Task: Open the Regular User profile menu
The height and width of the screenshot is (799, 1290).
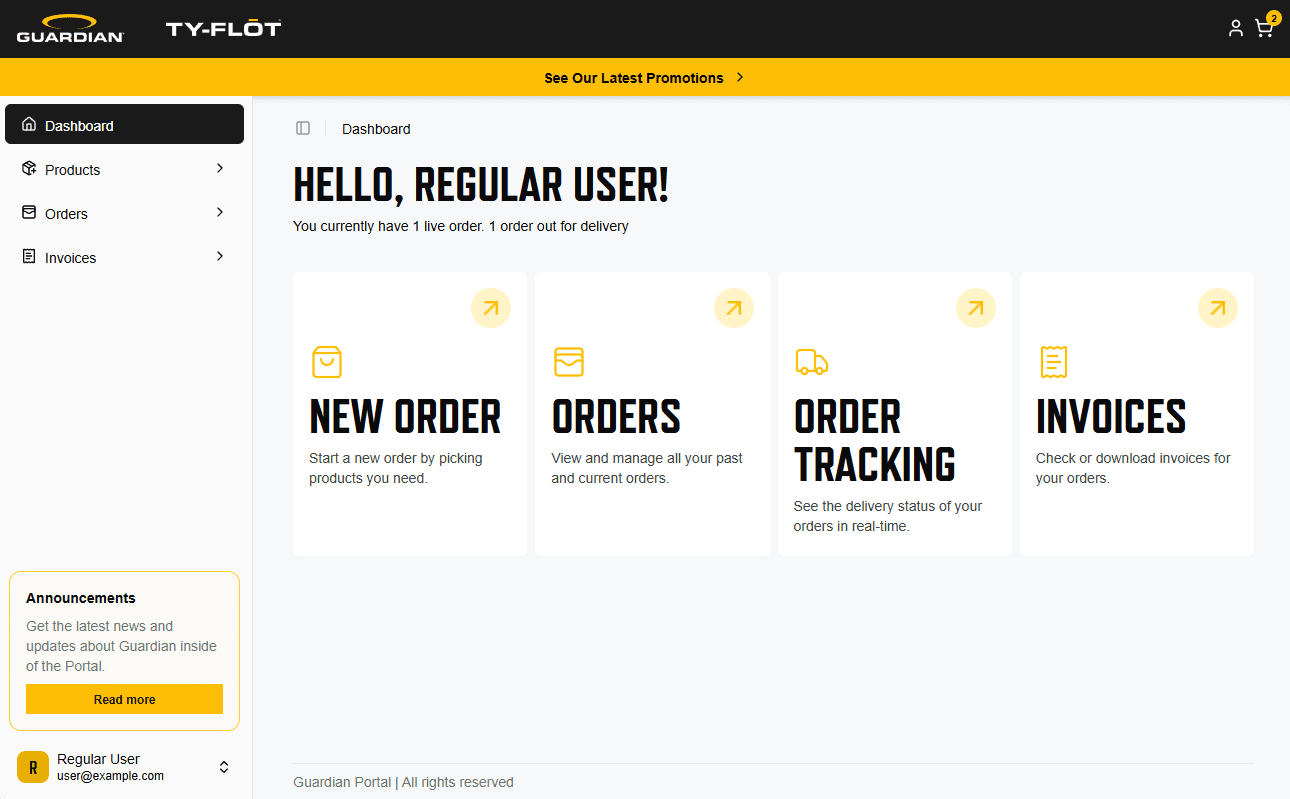Action: pos(124,766)
